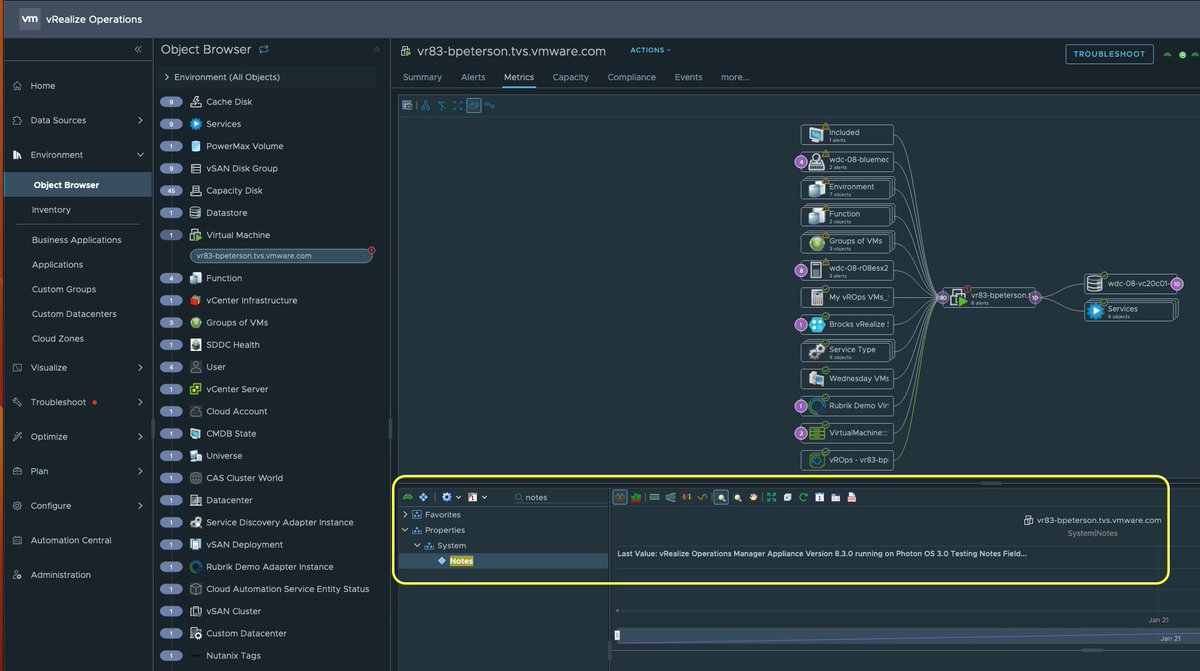
Task: Select the zoom-by-selection magnifier tool
Action: pyautogui.click(x=722, y=497)
